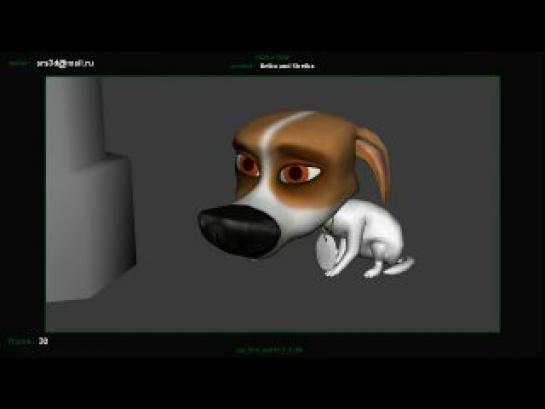This screenshot has height=409, width=545.
Task: Click the green resolution text above the title
Action: pyautogui.click(x=273, y=57)
